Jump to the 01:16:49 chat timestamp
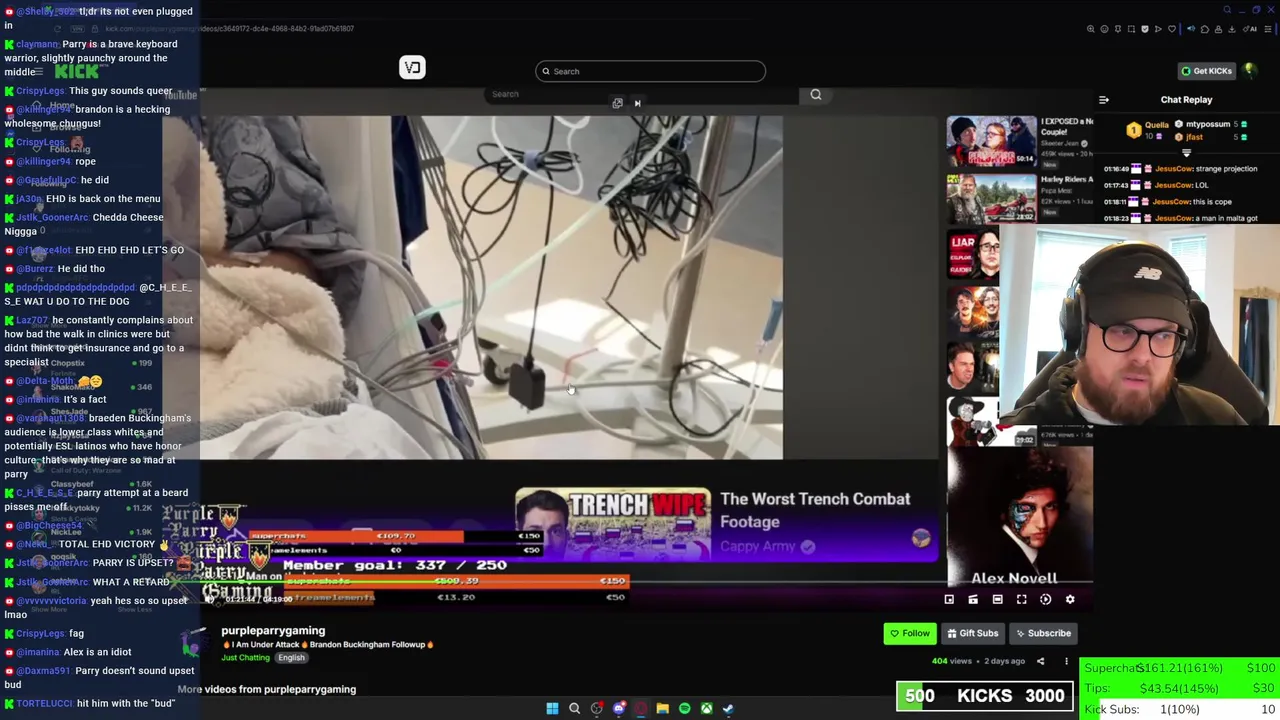Viewport: 1280px width, 720px height. (1116, 169)
